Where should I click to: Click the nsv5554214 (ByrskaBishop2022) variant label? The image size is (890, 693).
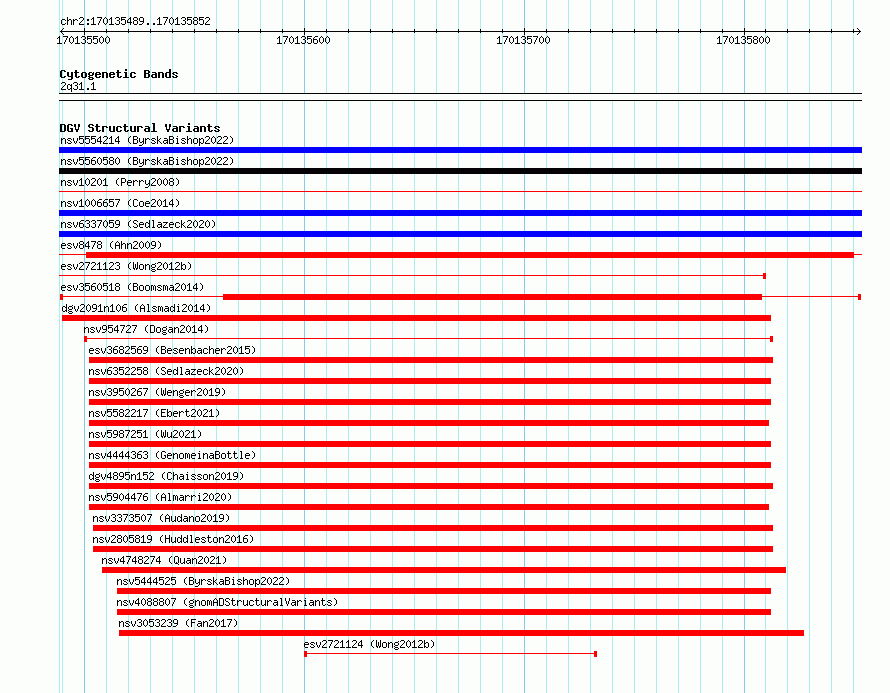pos(147,140)
